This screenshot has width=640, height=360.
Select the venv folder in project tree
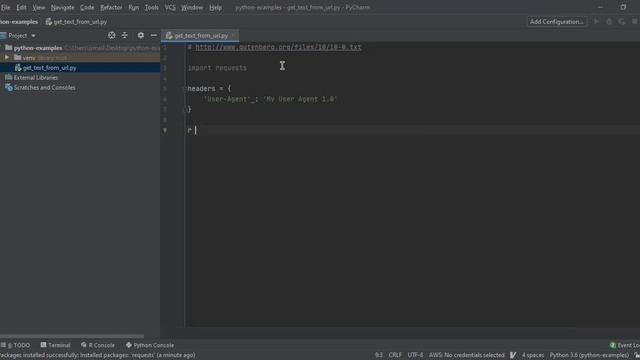point(29,58)
